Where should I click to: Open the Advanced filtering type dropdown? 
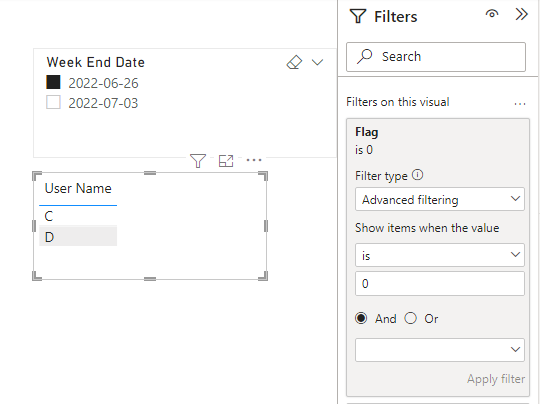coord(440,199)
